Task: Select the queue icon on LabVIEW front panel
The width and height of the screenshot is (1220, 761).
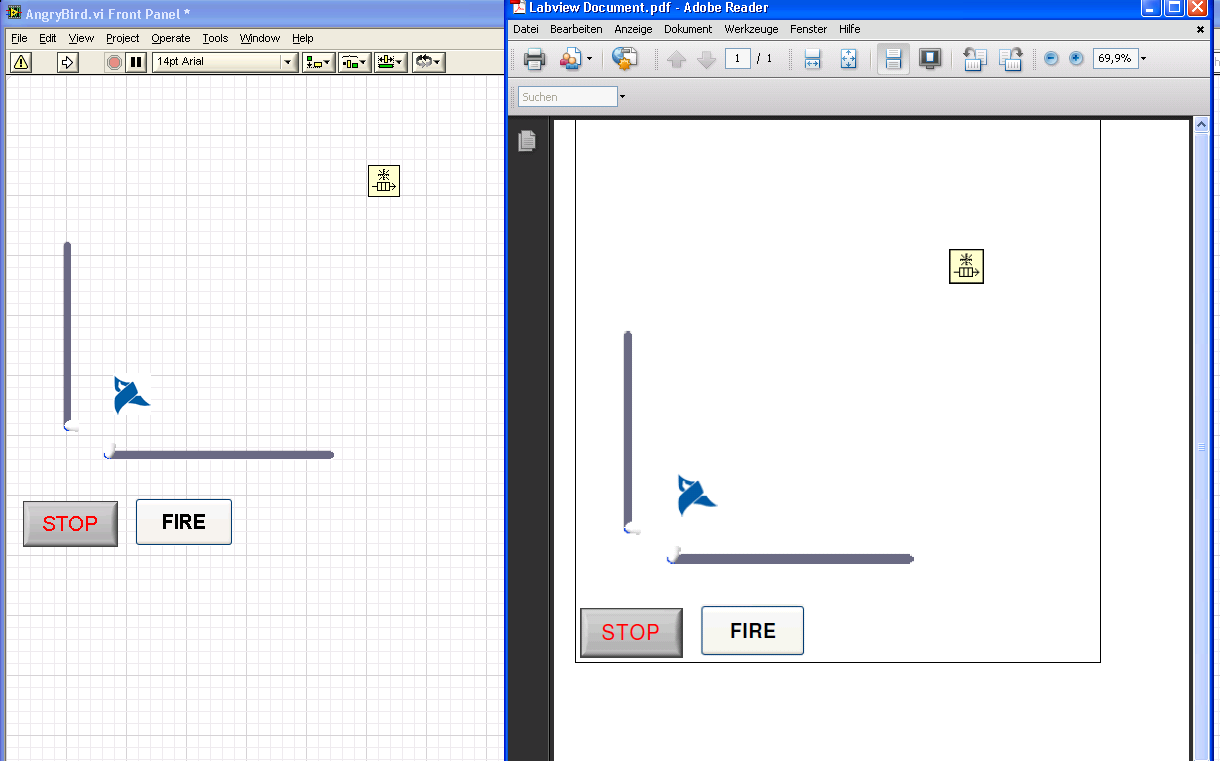Action: tap(384, 181)
